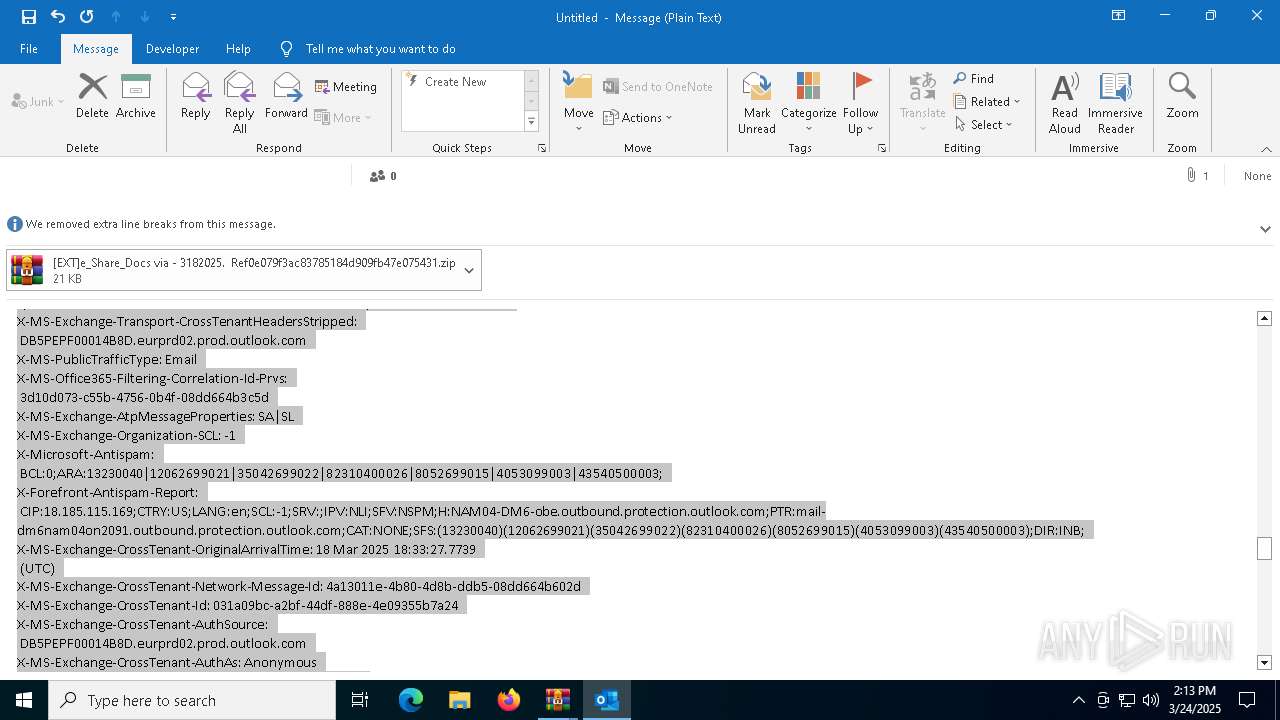1280x720 pixels.
Task: Click the removed line breaks info bar
Action: click(x=640, y=224)
